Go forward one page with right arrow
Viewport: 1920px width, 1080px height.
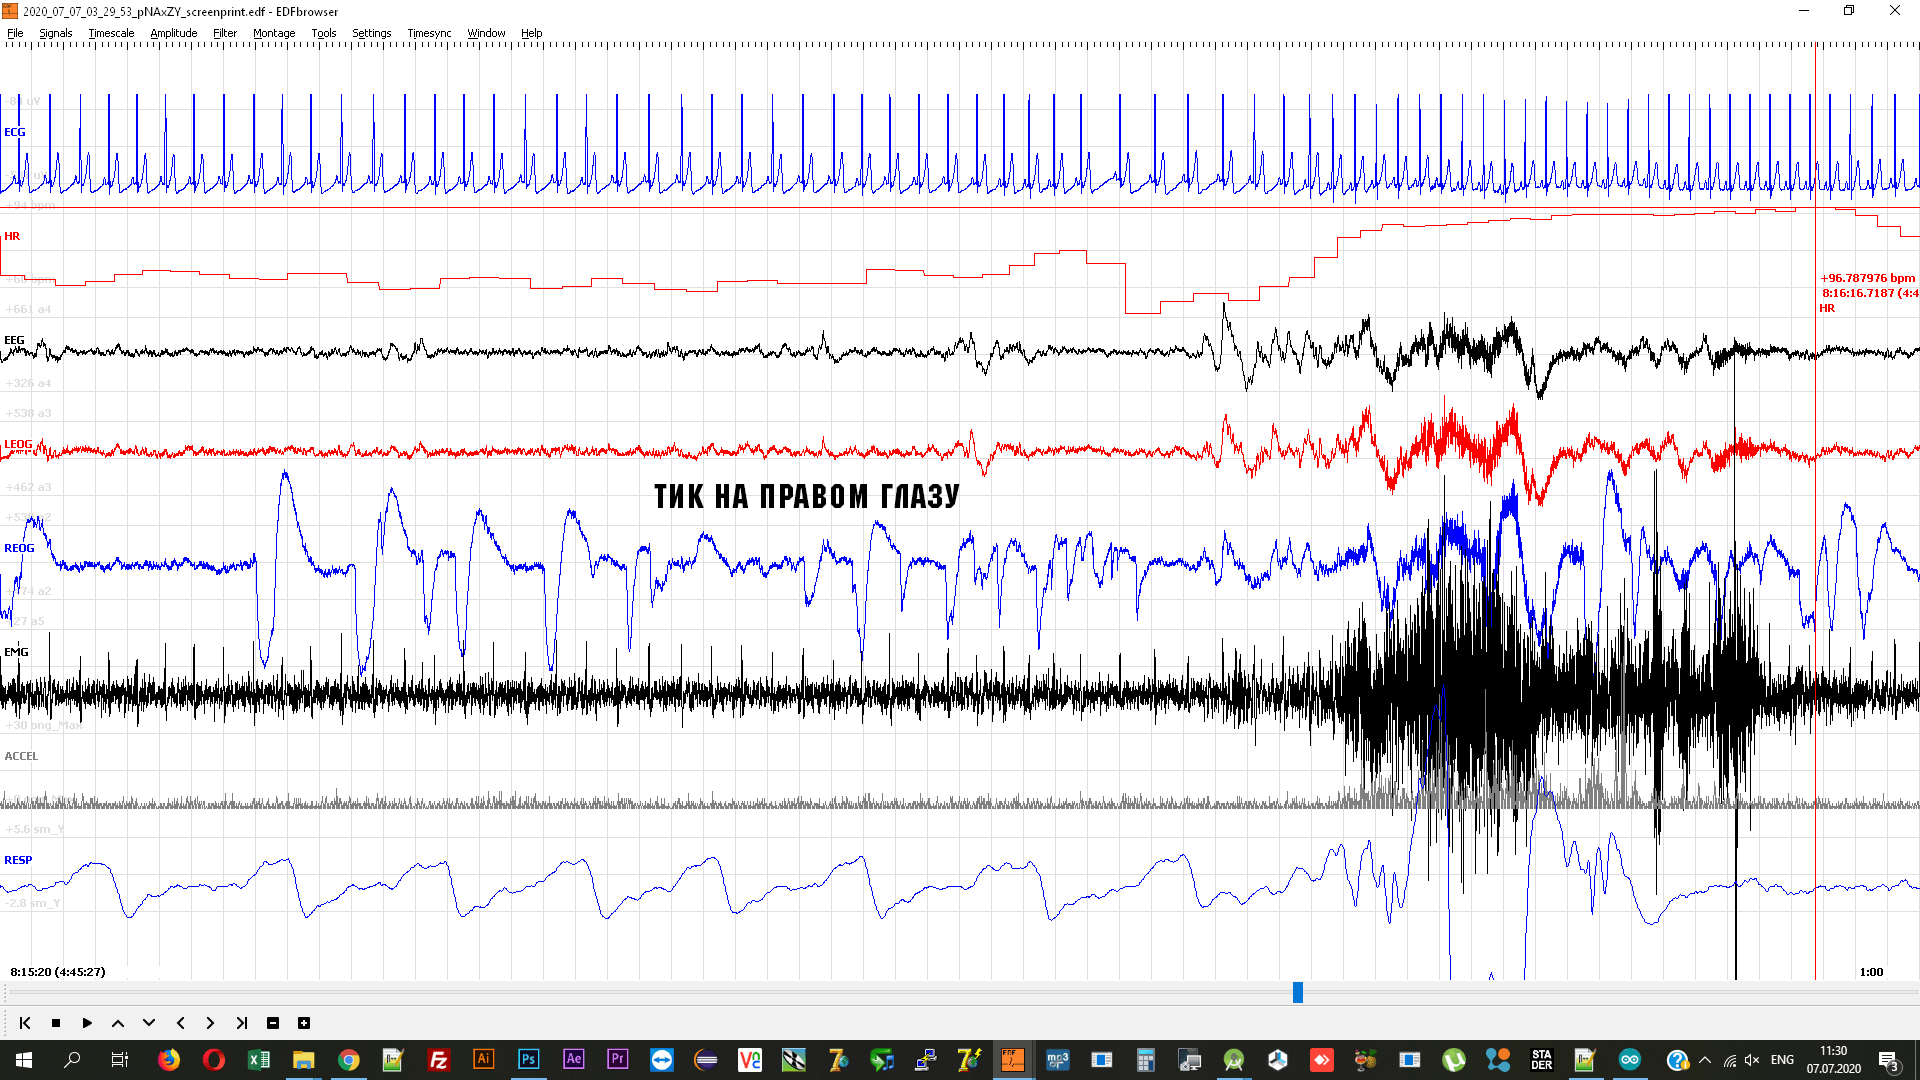[210, 1023]
